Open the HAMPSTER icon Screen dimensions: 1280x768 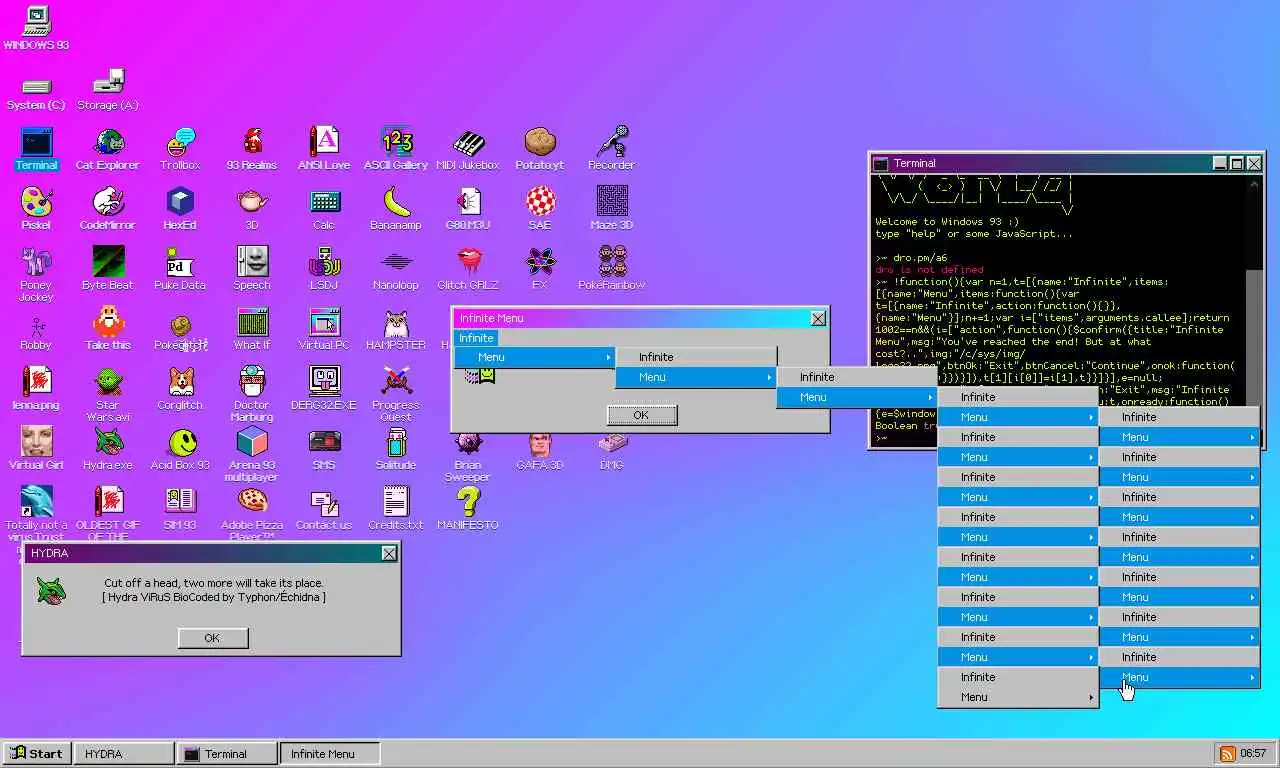click(396, 328)
